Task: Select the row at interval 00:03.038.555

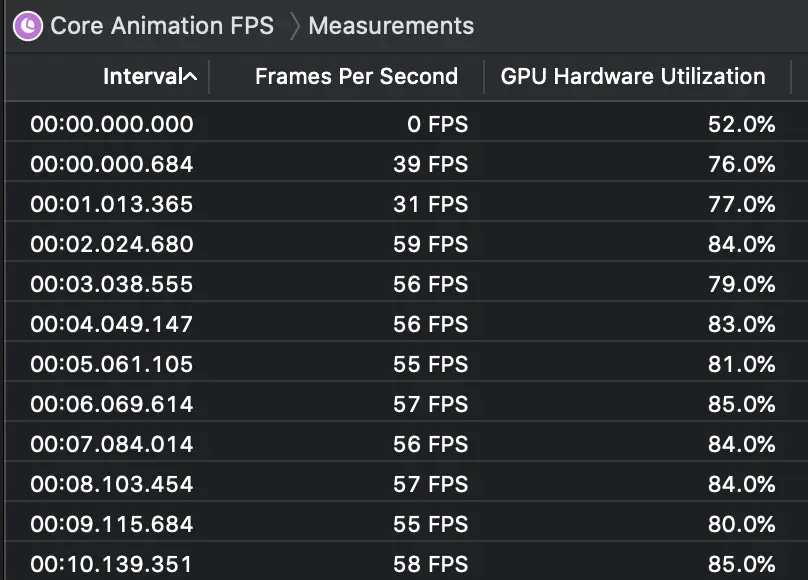Action: (x=112, y=284)
